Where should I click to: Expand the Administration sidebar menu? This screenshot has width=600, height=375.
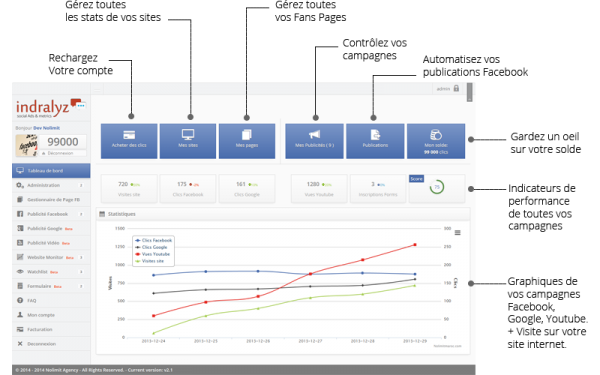coord(51,185)
